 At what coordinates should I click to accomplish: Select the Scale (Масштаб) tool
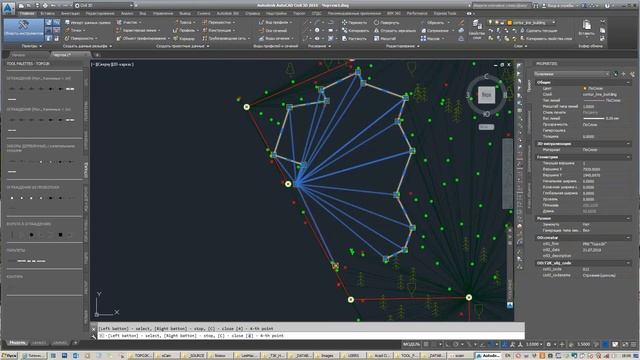pyautogui.click(x=384, y=38)
